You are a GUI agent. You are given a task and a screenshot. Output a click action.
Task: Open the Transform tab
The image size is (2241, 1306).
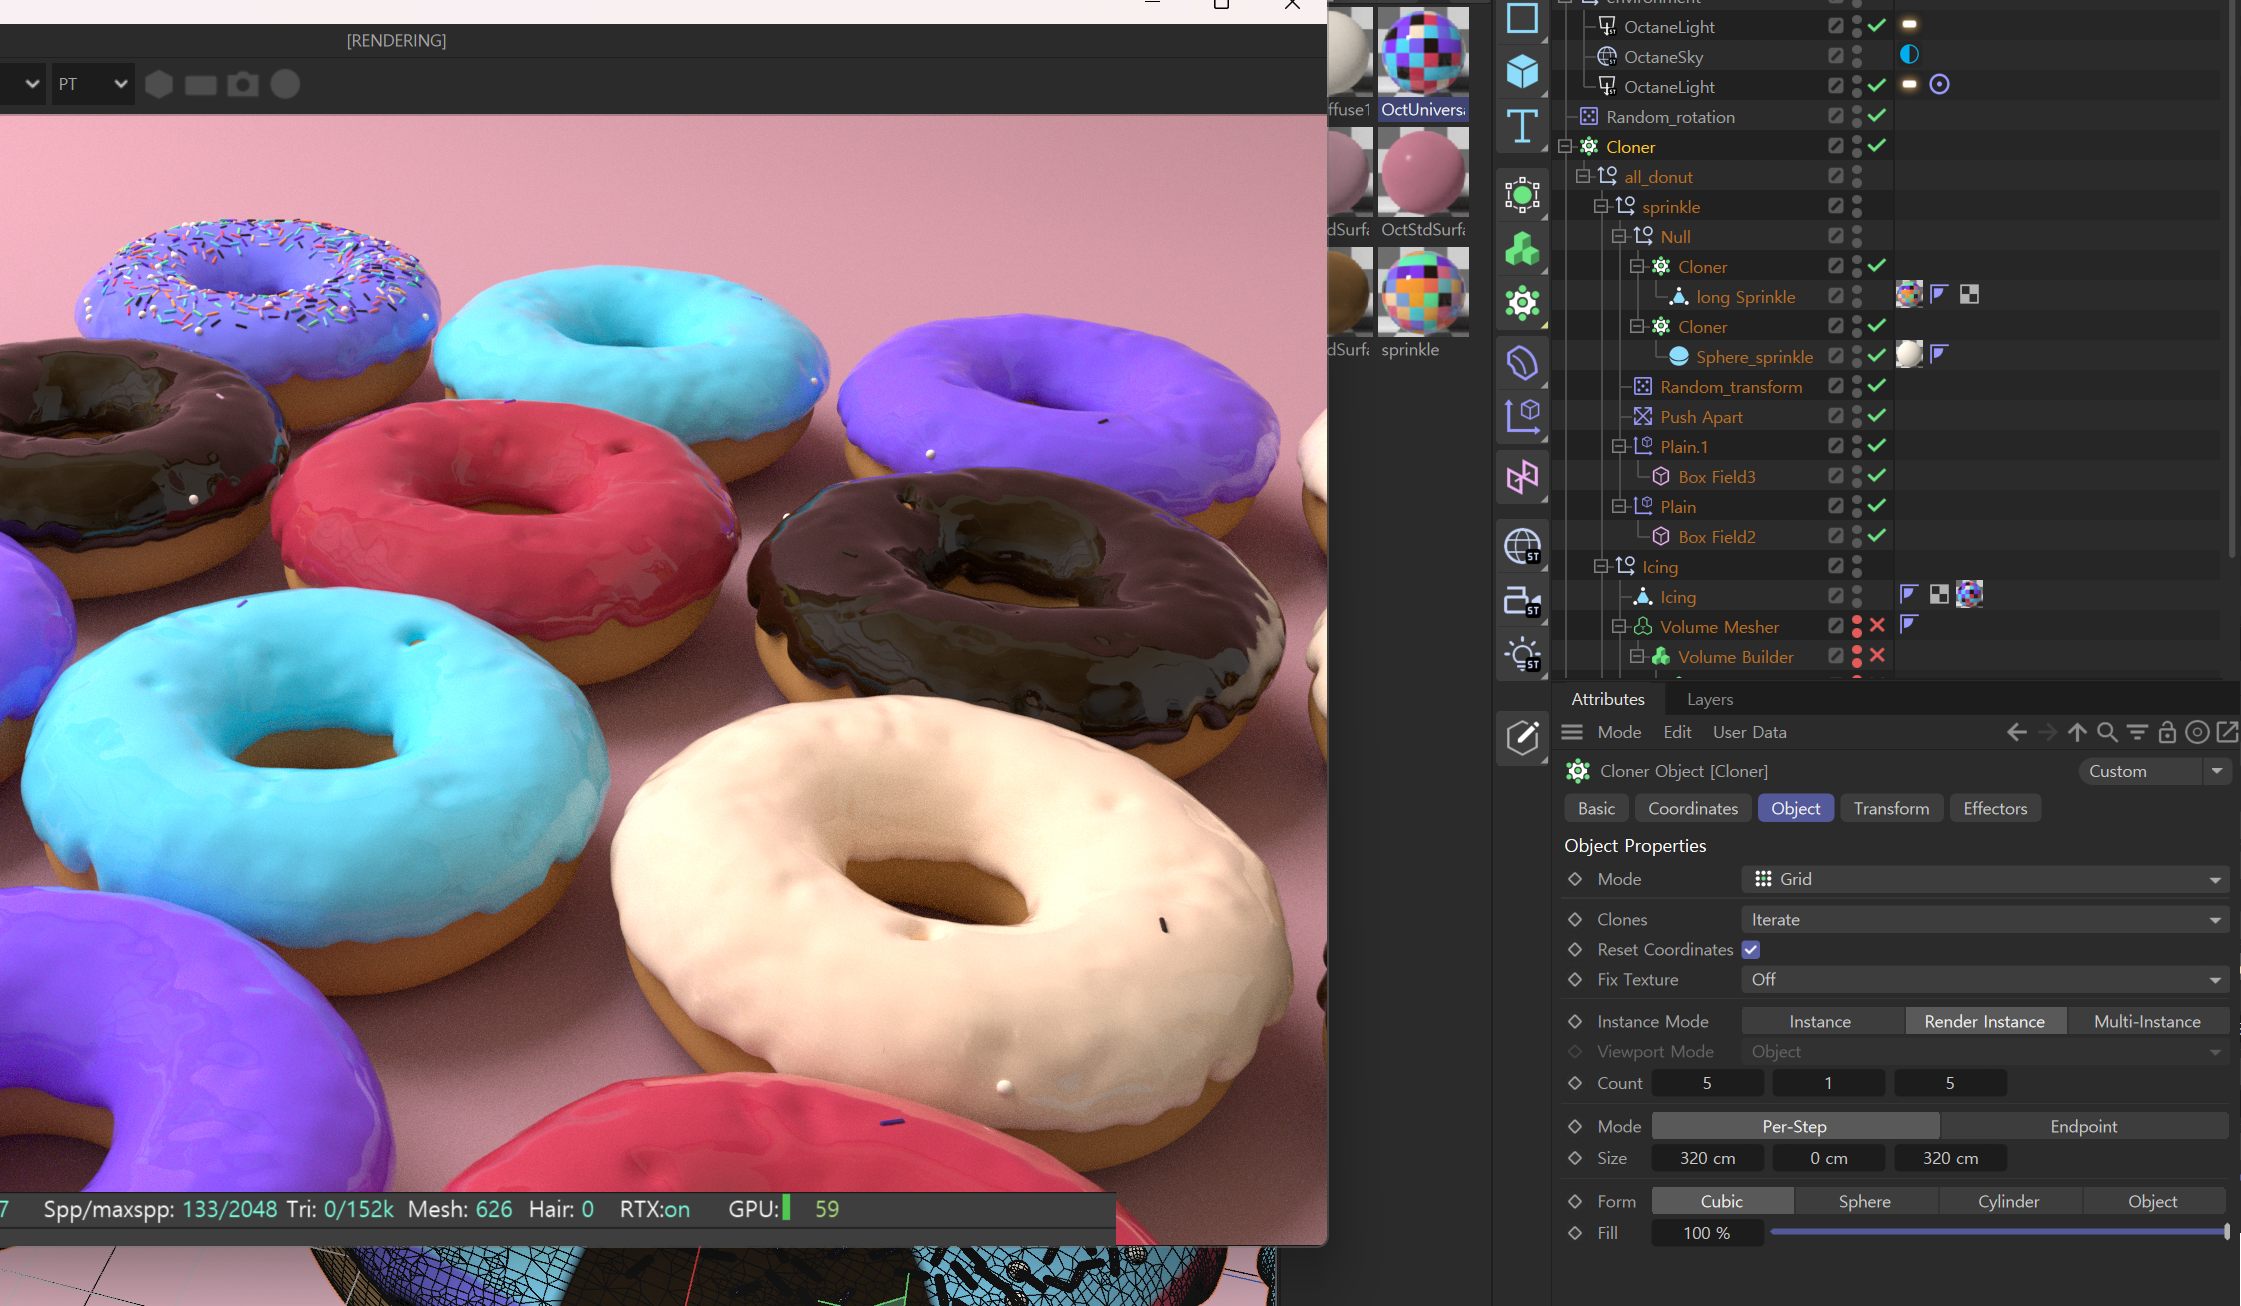pyautogui.click(x=1891, y=808)
